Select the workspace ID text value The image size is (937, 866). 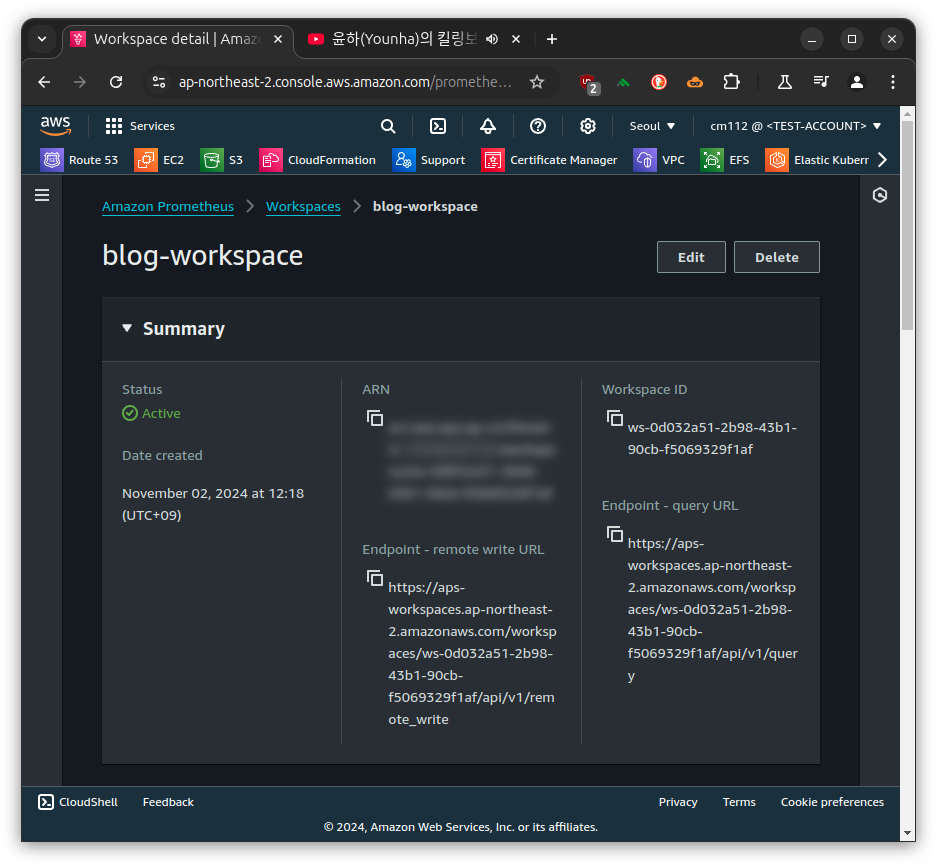(712, 439)
